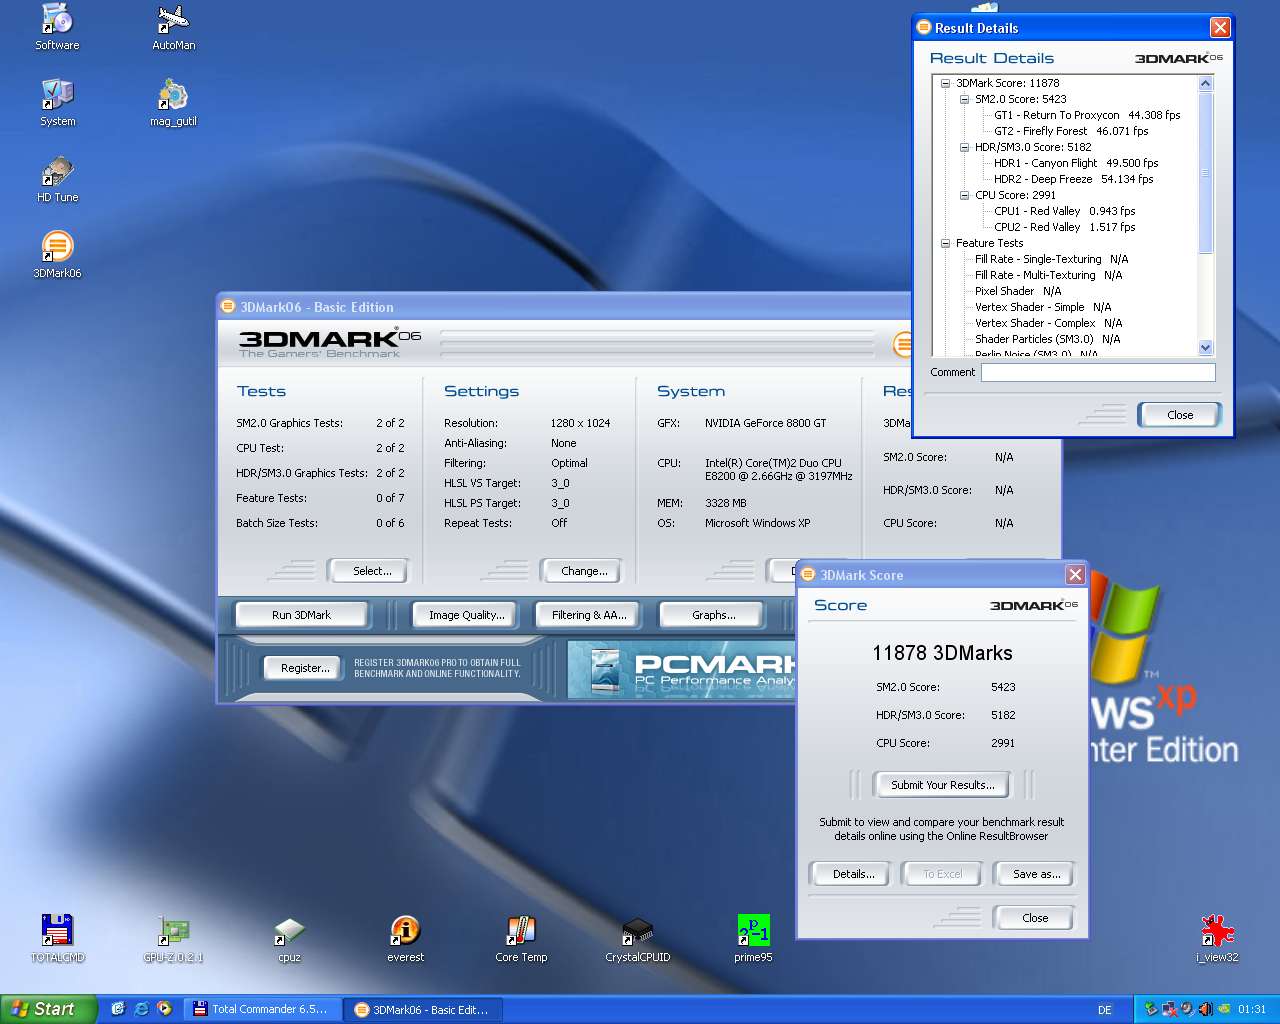Select Shader Particles (SM3.0) row
The width and height of the screenshot is (1280, 1024).
[1047, 339]
